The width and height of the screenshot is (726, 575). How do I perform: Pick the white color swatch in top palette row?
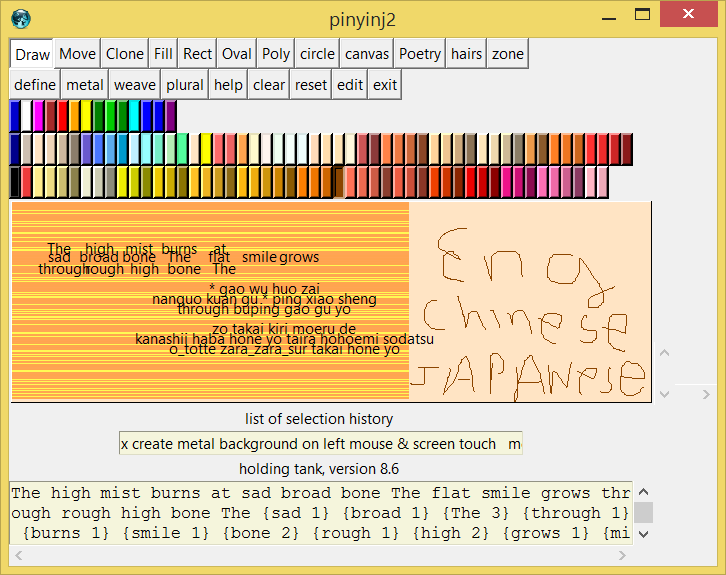coord(27,116)
